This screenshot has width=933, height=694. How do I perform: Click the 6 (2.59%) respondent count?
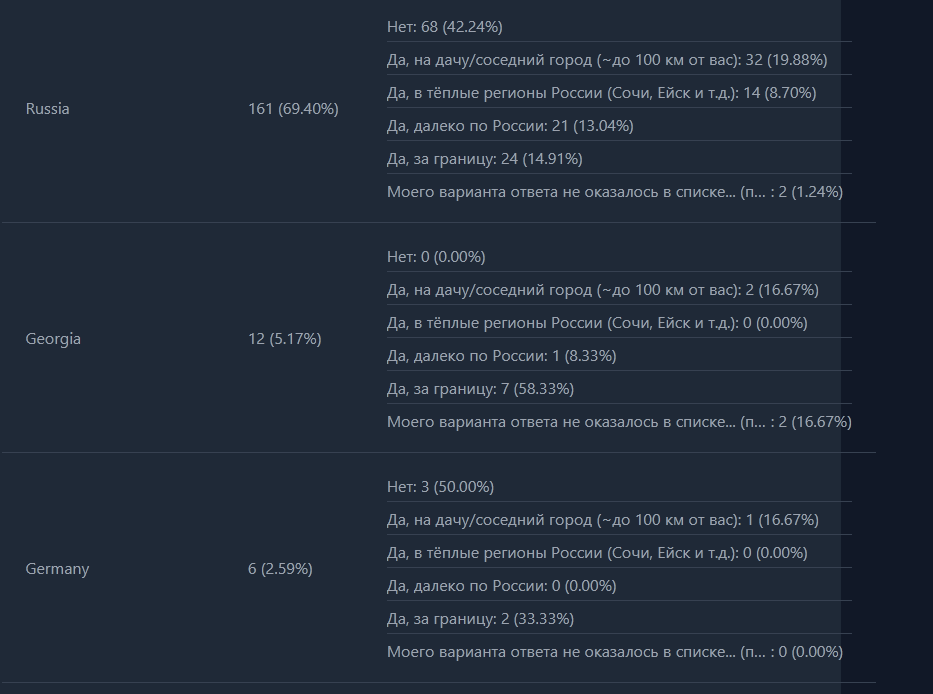tap(280, 569)
